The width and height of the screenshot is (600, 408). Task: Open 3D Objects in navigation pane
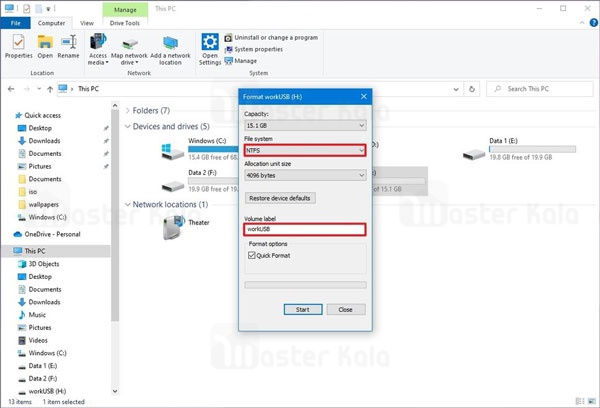coord(39,264)
